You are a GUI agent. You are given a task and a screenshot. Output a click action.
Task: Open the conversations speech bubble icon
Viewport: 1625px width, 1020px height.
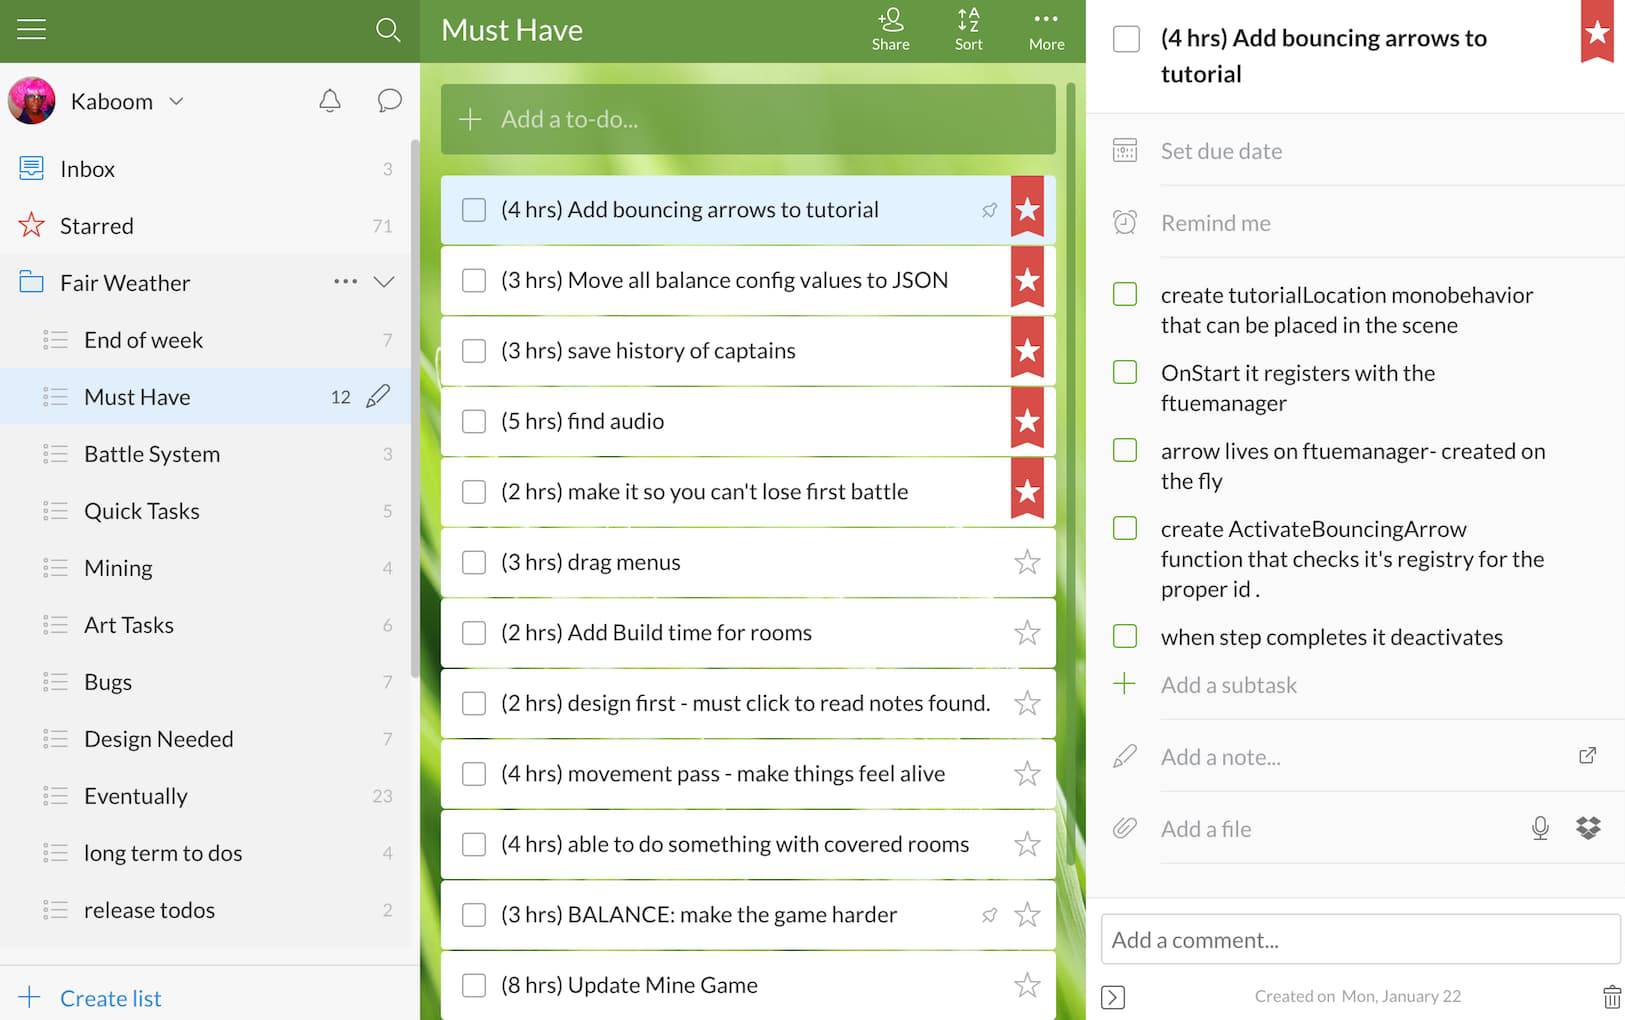point(389,101)
